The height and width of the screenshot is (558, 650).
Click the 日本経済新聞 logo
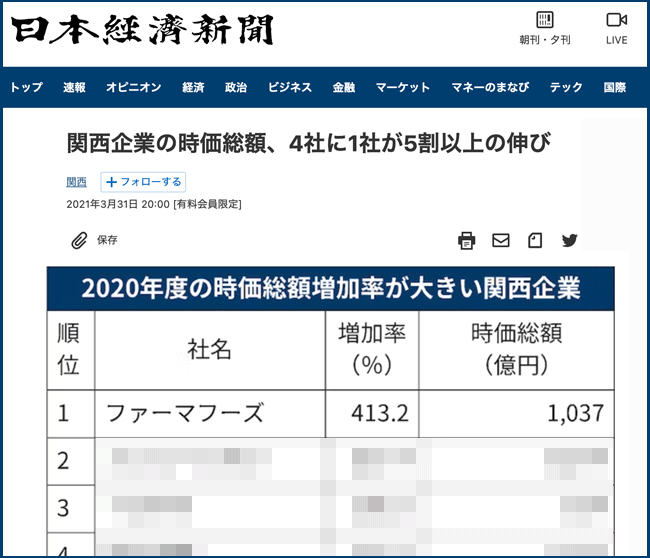pos(142,32)
